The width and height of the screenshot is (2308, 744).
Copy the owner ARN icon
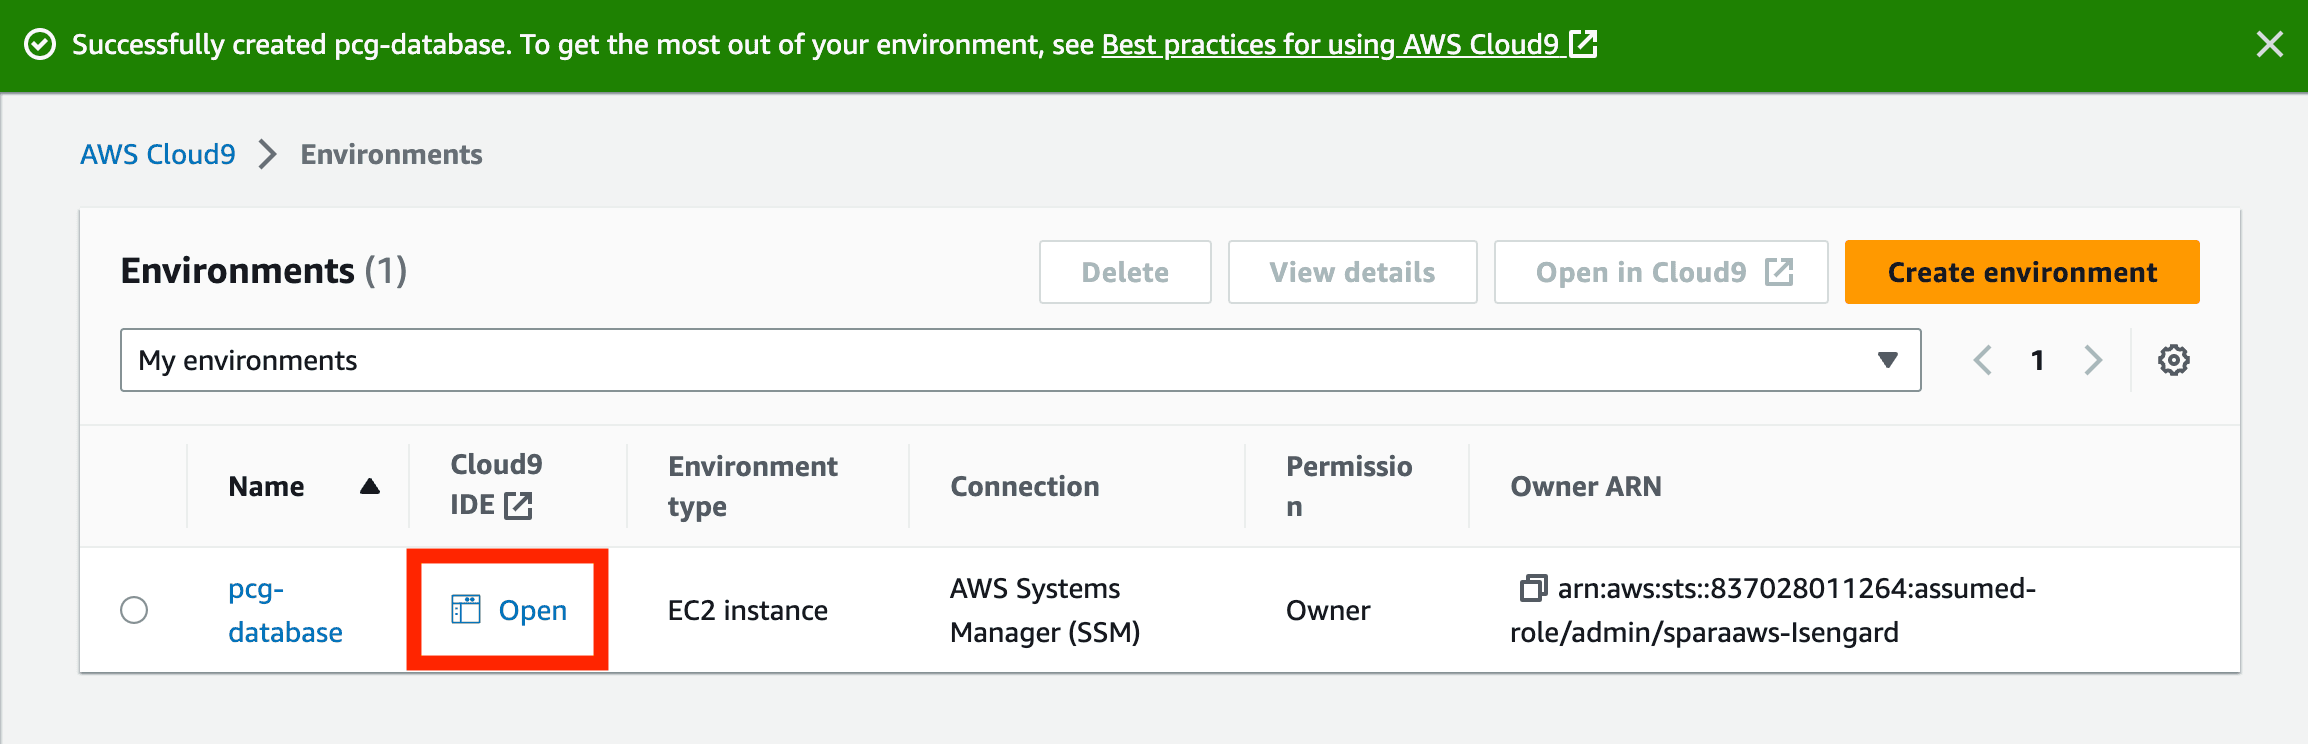pyautogui.click(x=1533, y=588)
